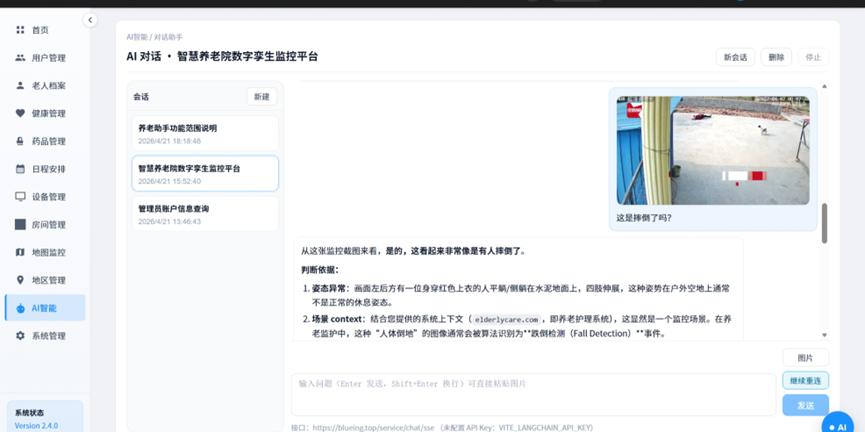
Task: Click the 判断依据 heading in reply
Action: (x=319, y=270)
